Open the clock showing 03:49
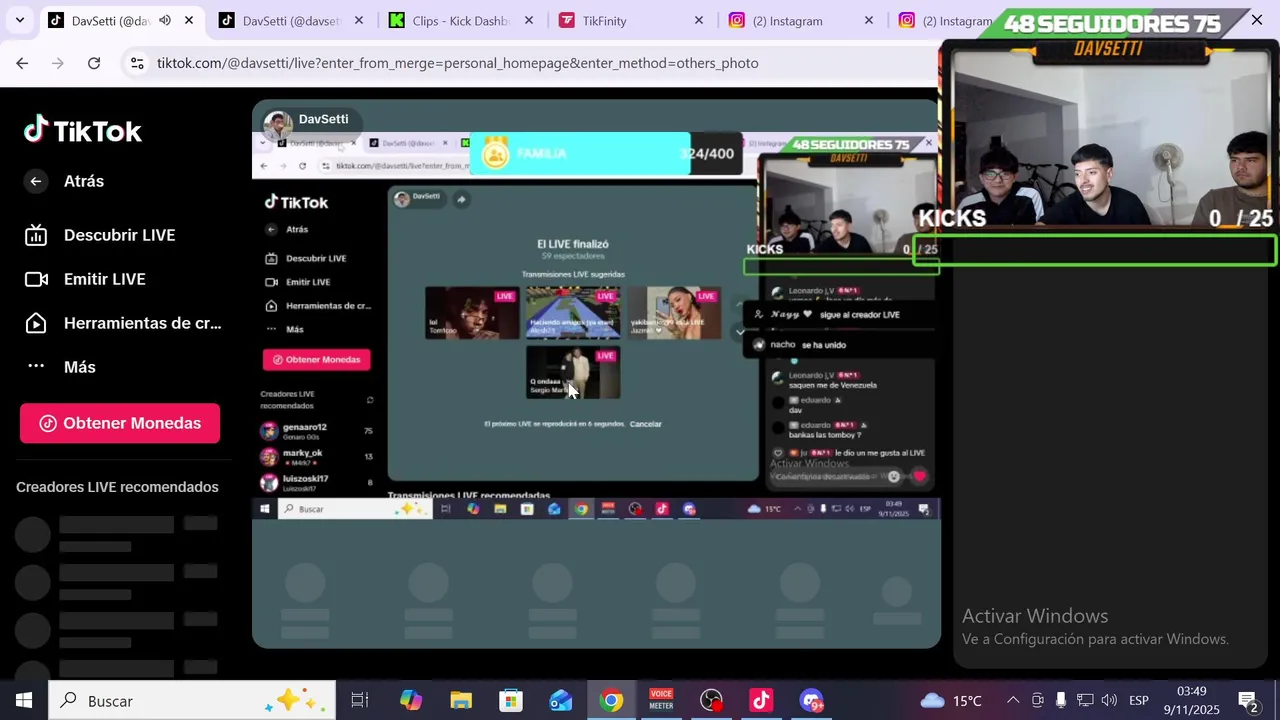Screen dimensions: 1280x720 [1191, 700]
